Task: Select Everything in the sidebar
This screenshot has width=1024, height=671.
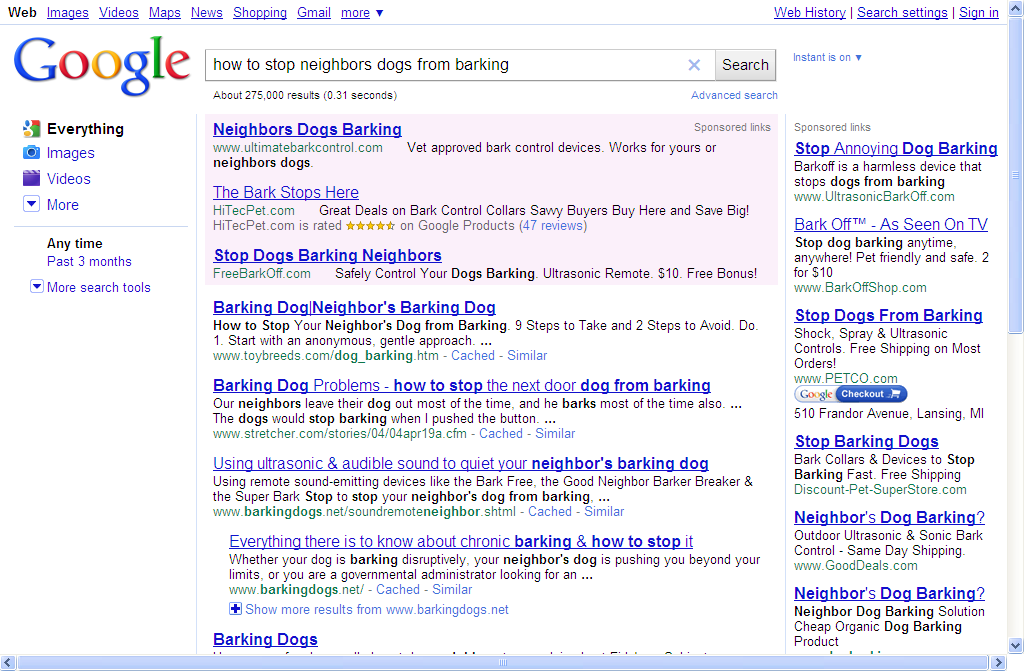Action: 86,129
